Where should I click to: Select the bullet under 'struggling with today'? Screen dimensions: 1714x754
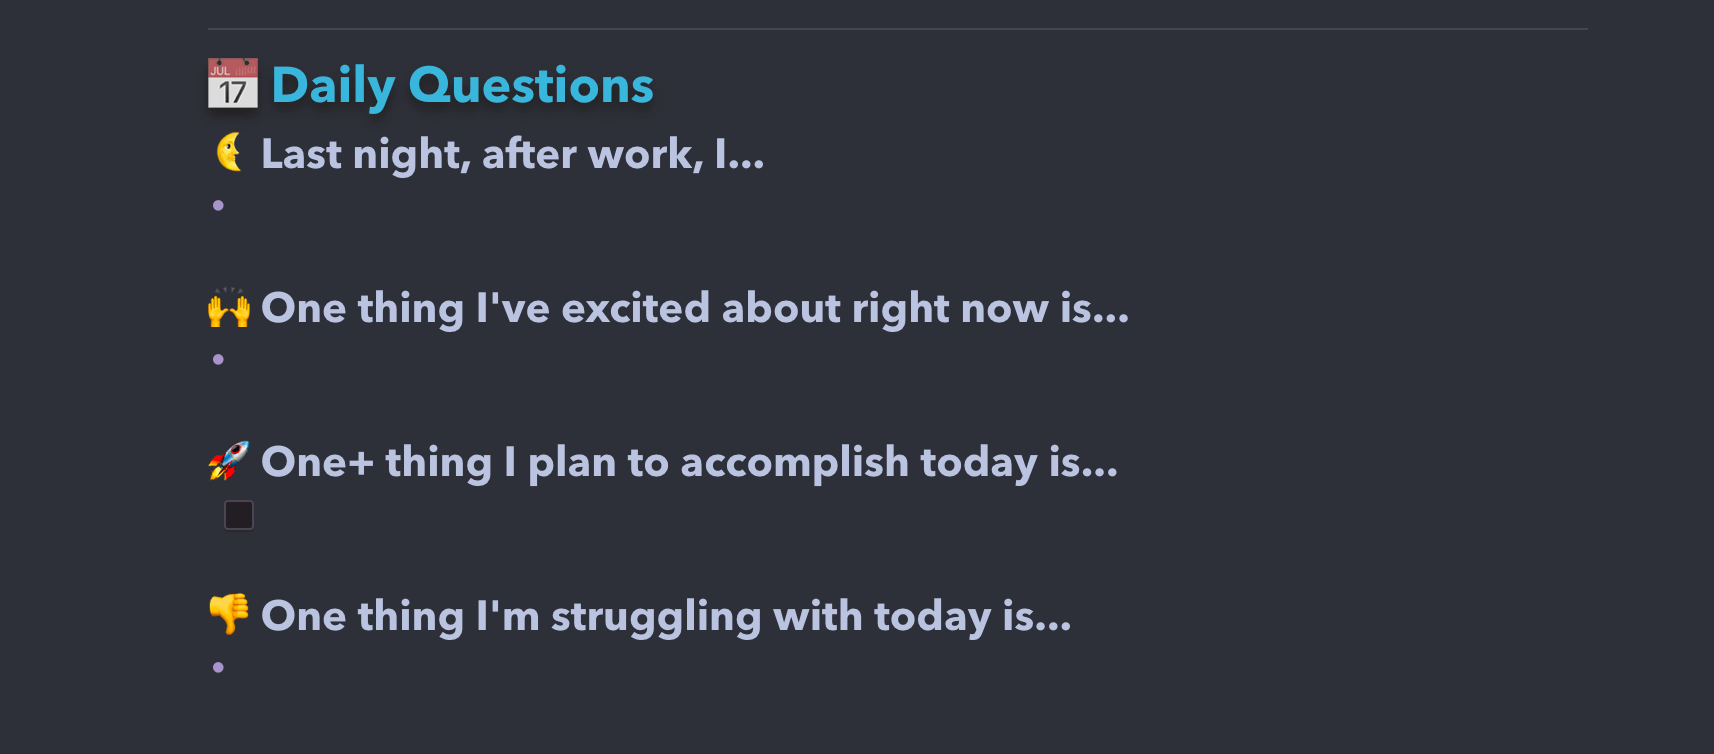click(x=218, y=668)
